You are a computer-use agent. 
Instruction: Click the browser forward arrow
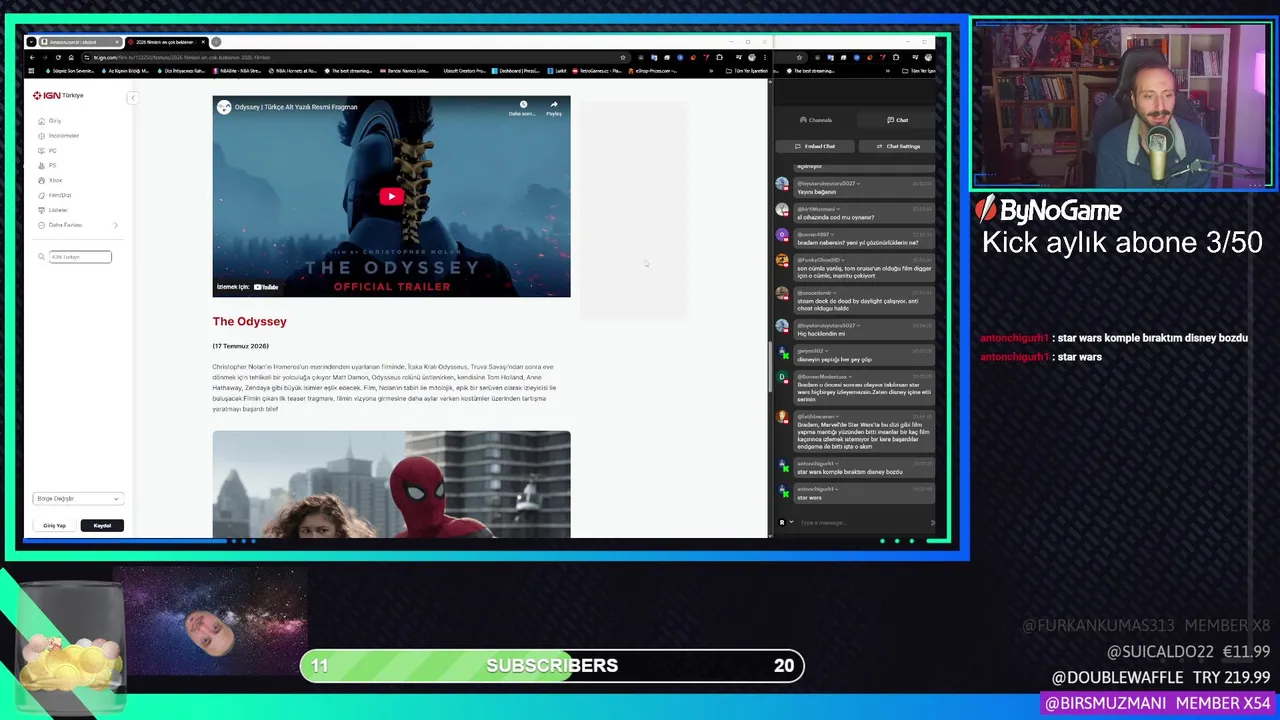click(x=45, y=58)
